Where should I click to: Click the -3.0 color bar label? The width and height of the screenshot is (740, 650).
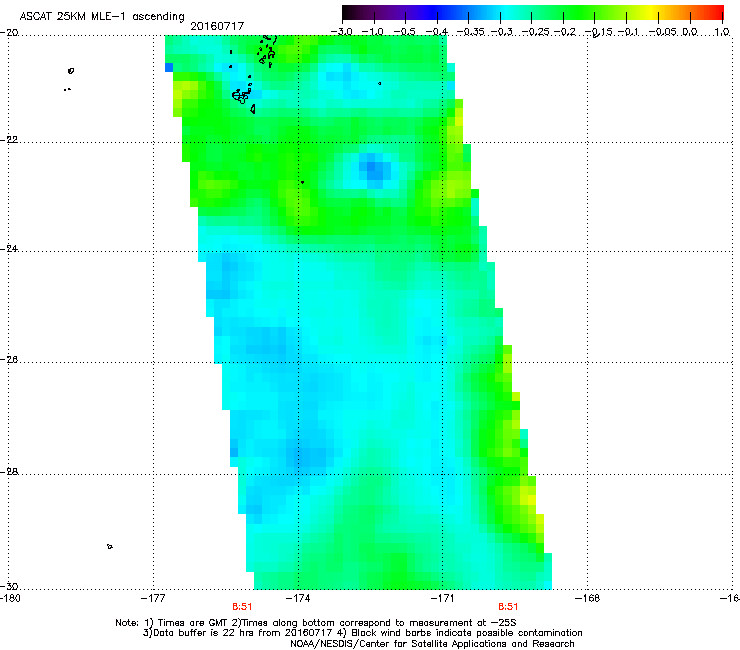point(341,32)
